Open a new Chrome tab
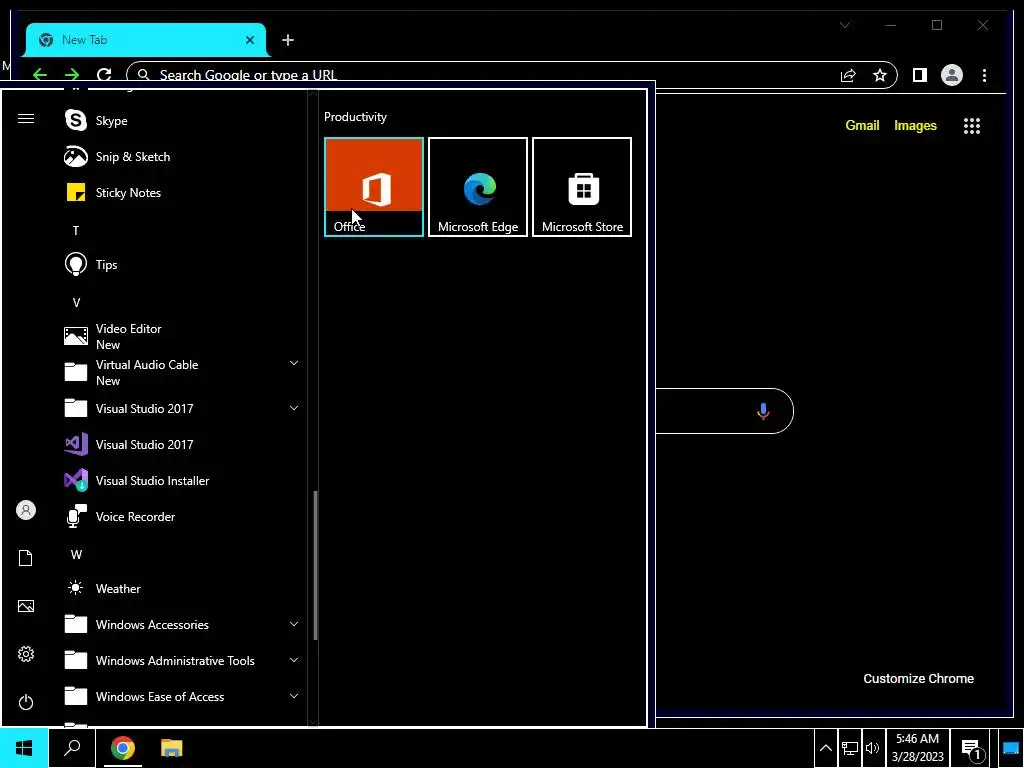The image size is (1024, 768). click(x=288, y=40)
